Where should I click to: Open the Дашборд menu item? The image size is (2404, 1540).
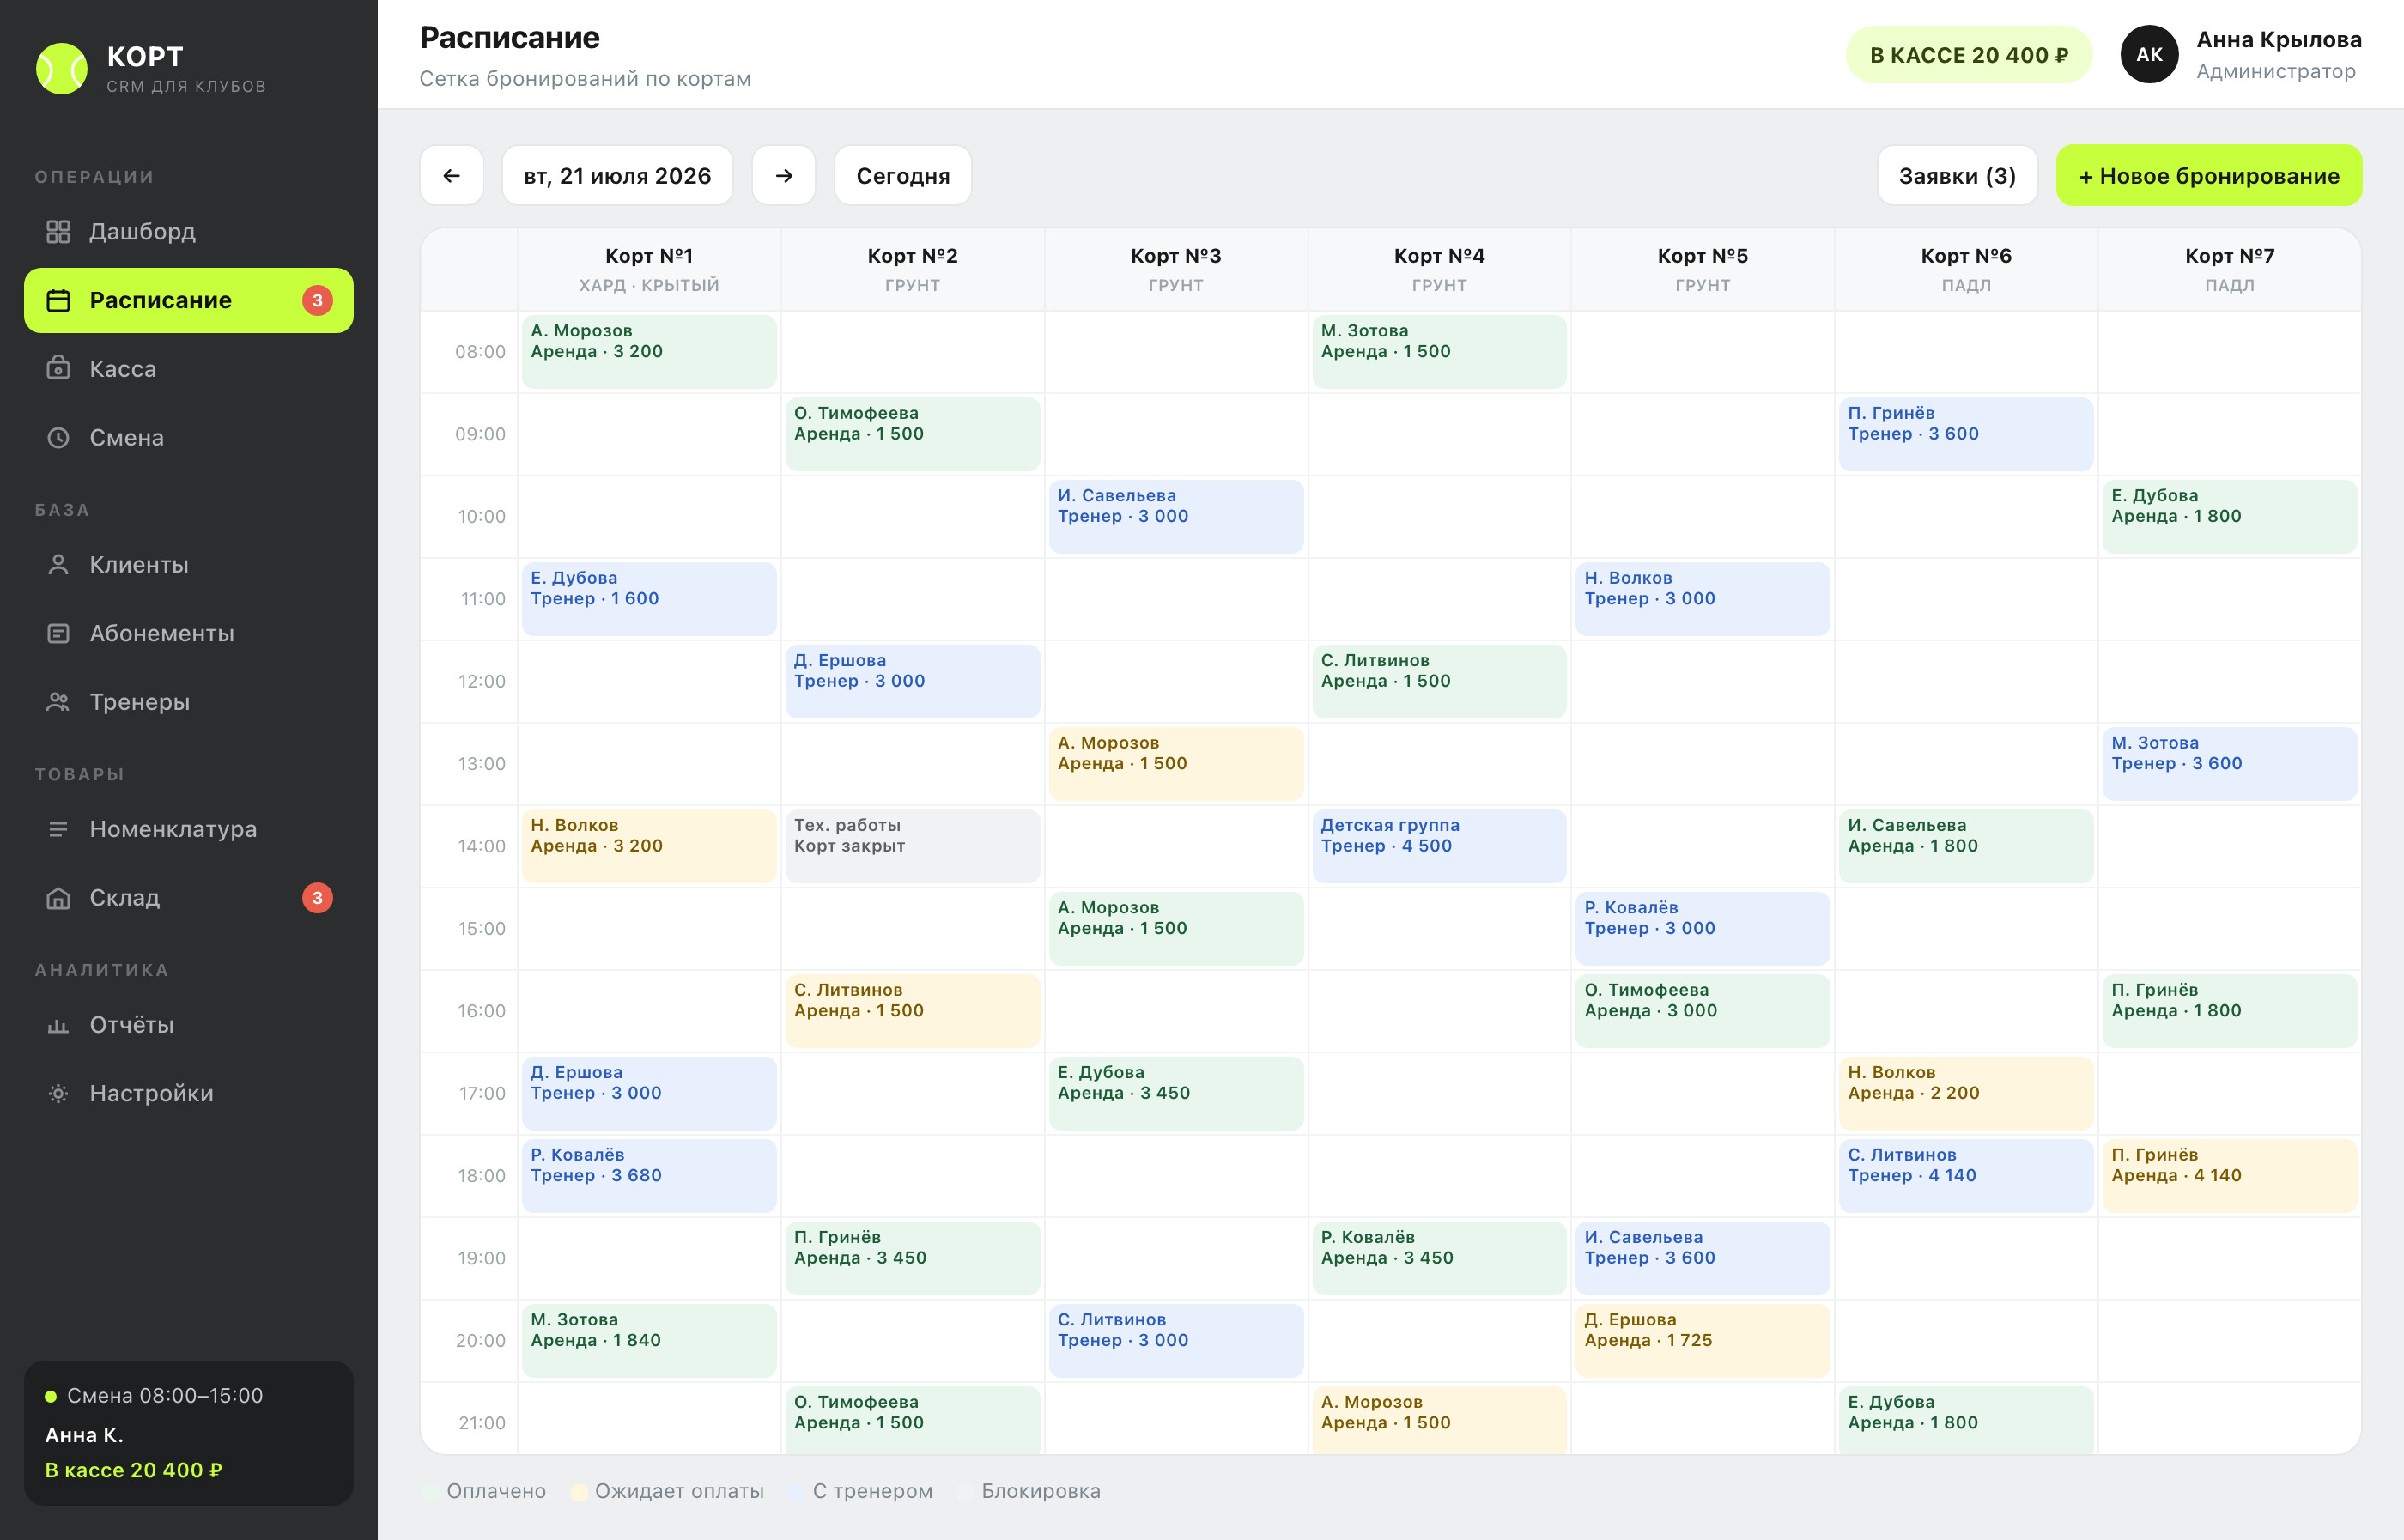pos(189,232)
